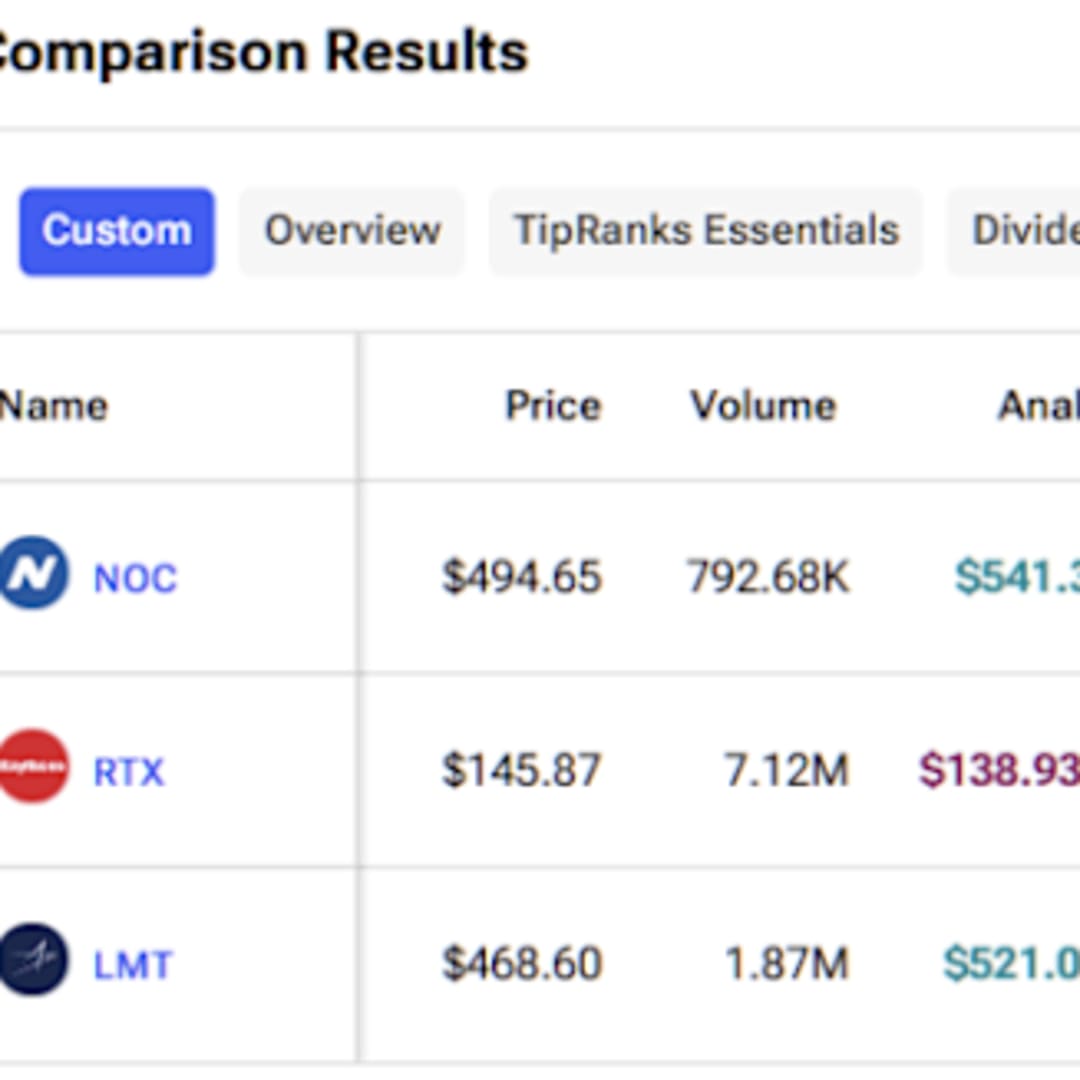
Task: Click the RTX volume value 7.12M
Action: coord(786,770)
